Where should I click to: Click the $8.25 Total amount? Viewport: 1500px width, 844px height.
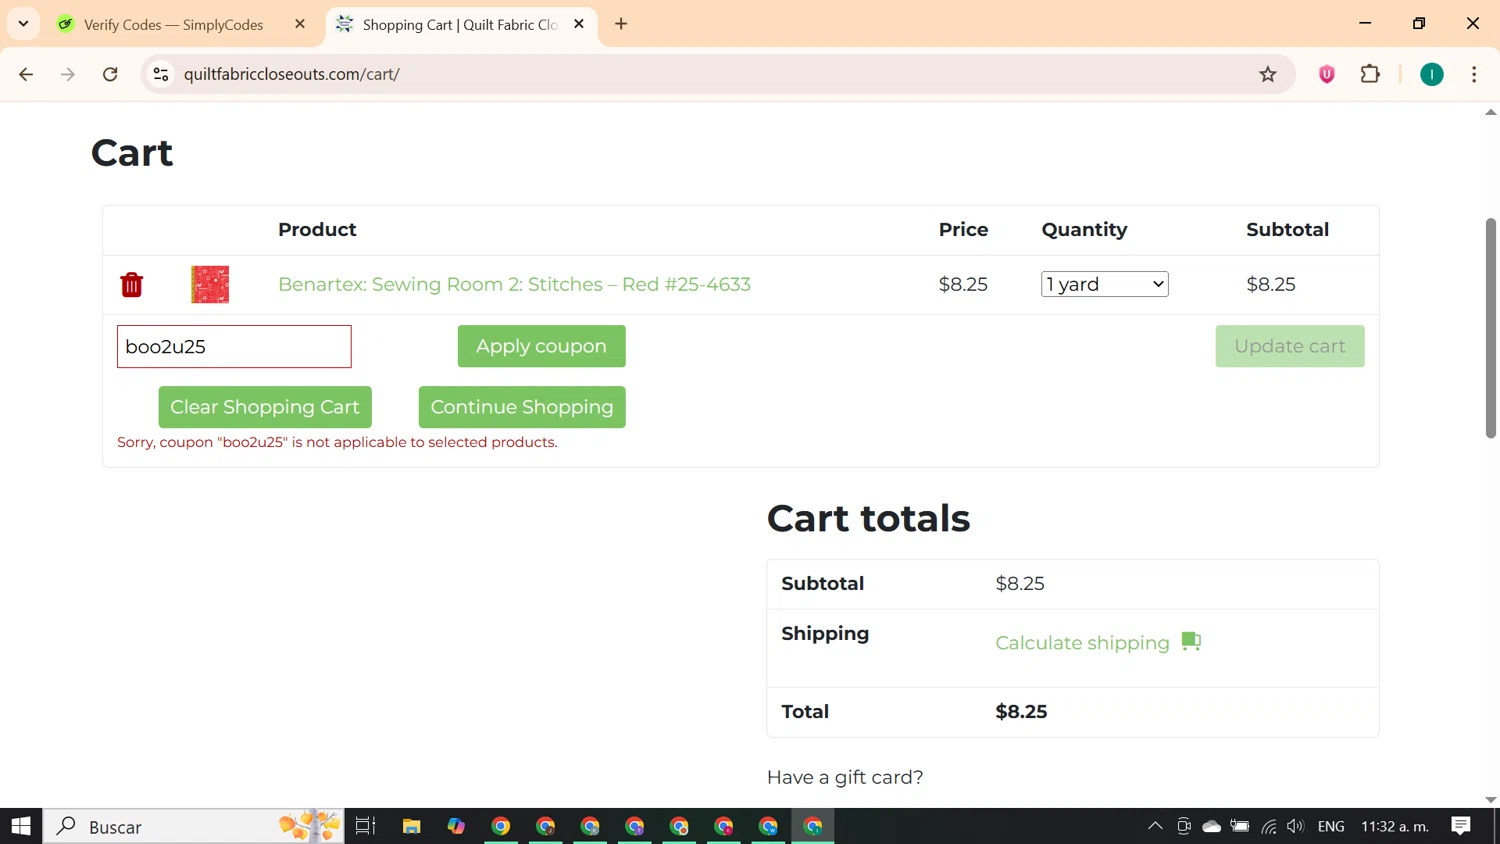[1021, 712]
